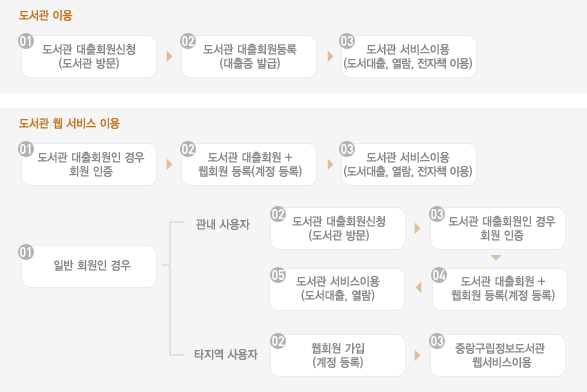Viewport: 587px width, 392px height.
Task: Click the 도서관 대출회원인 경우 회원 인증 box in second row
Action: pyautogui.click(x=89, y=164)
